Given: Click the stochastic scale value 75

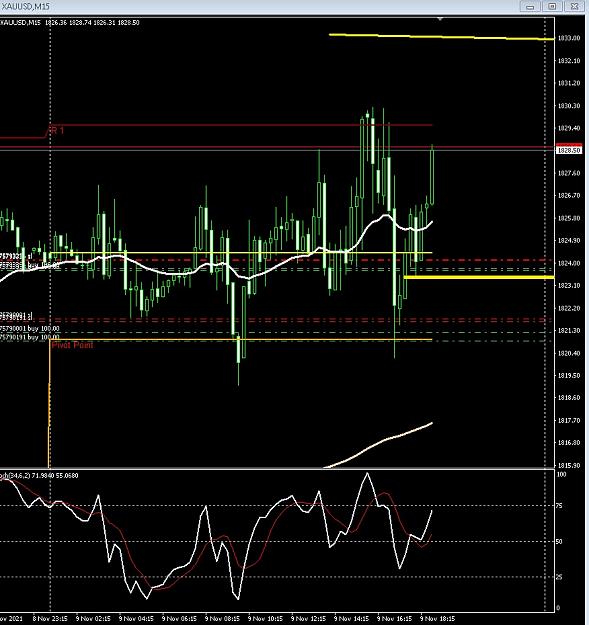Looking at the screenshot, I should click(560, 506).
